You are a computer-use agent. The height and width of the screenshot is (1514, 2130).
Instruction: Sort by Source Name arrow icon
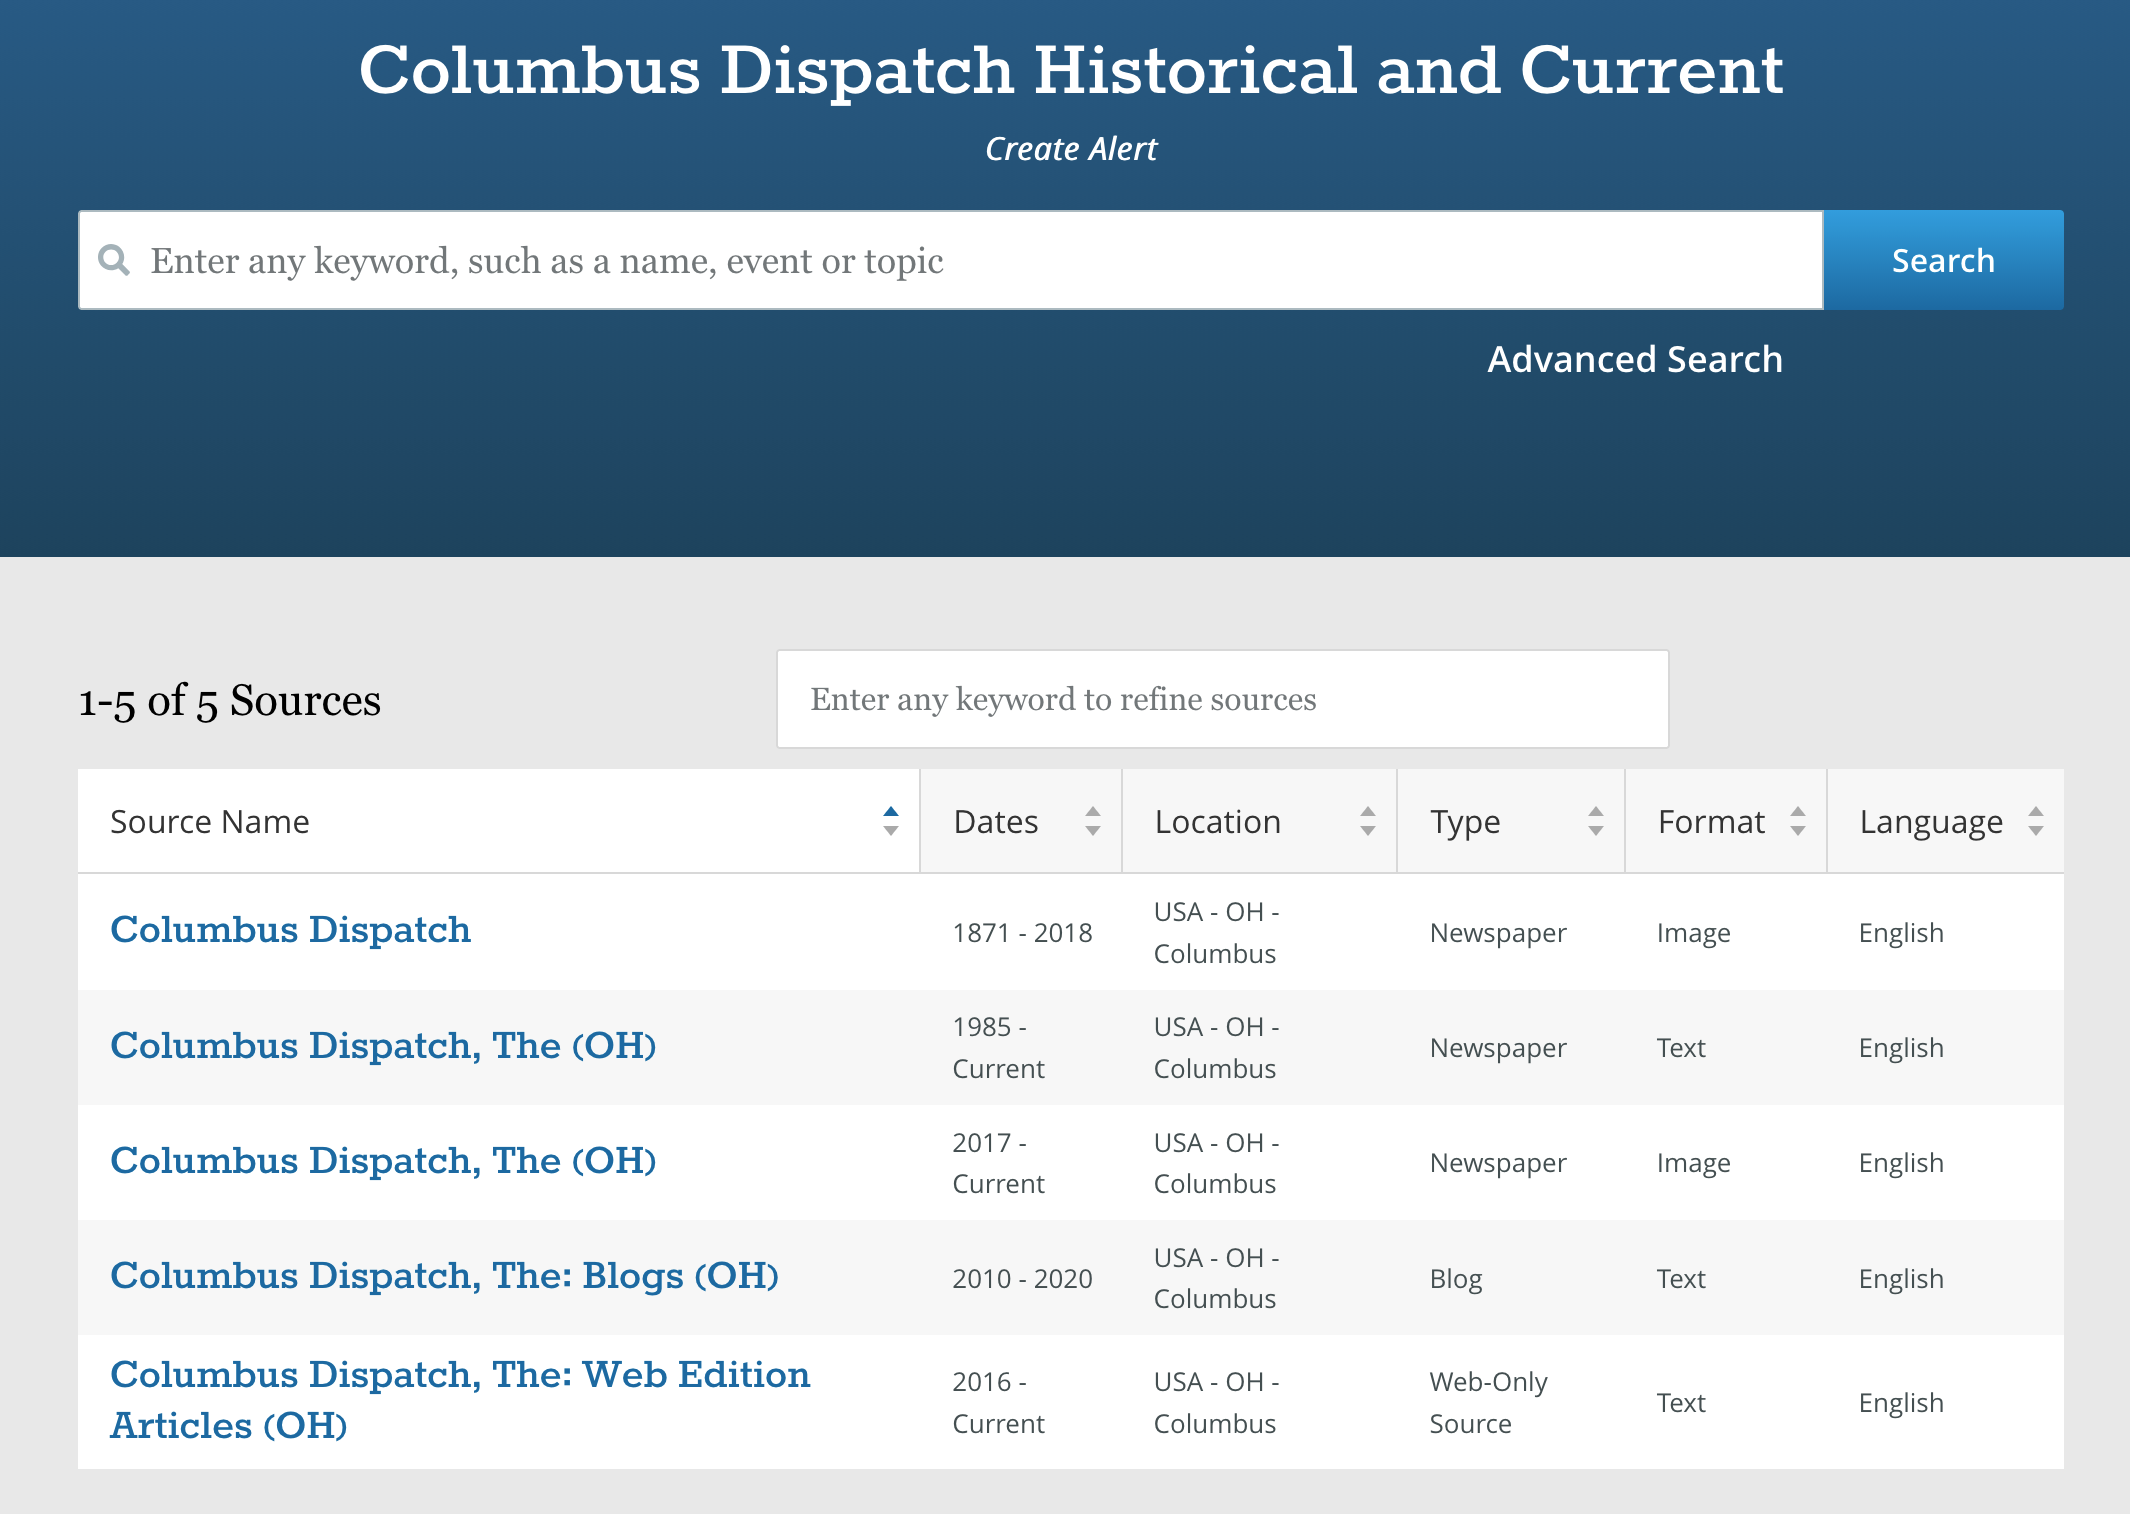[x=890, y=821]
